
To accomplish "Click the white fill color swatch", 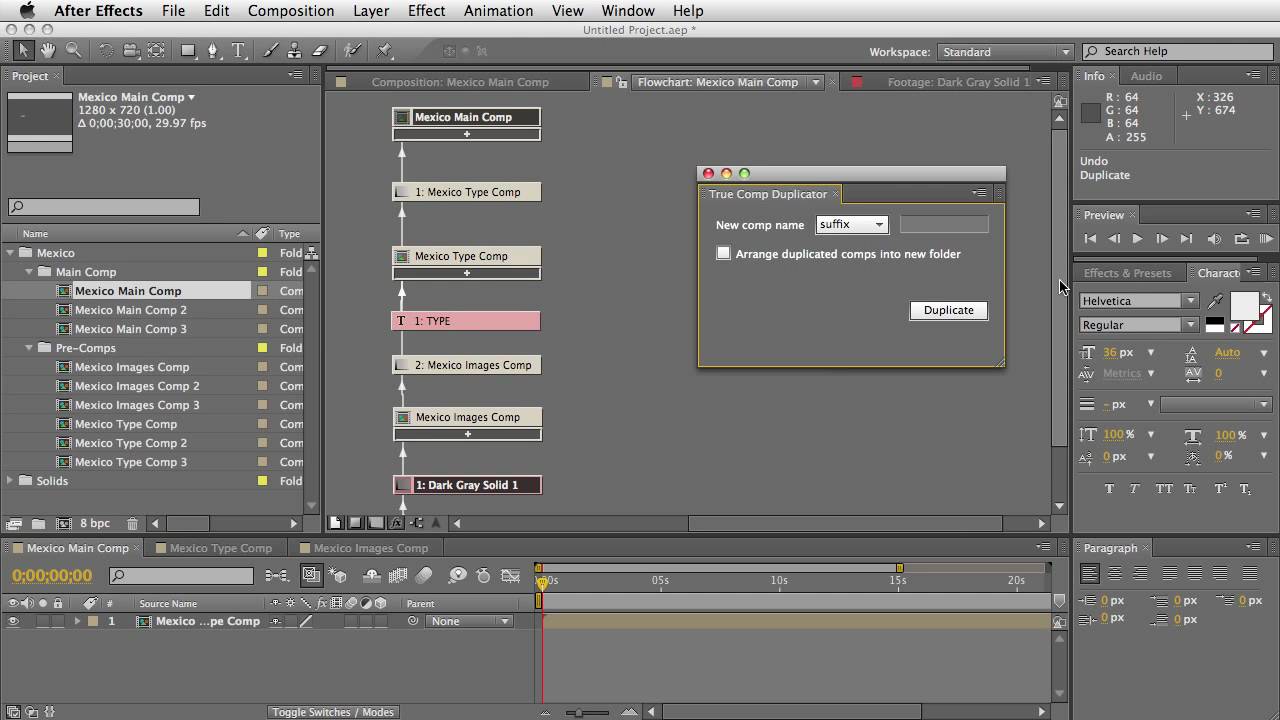I will pyautogui.click(x=1245, y=305).
